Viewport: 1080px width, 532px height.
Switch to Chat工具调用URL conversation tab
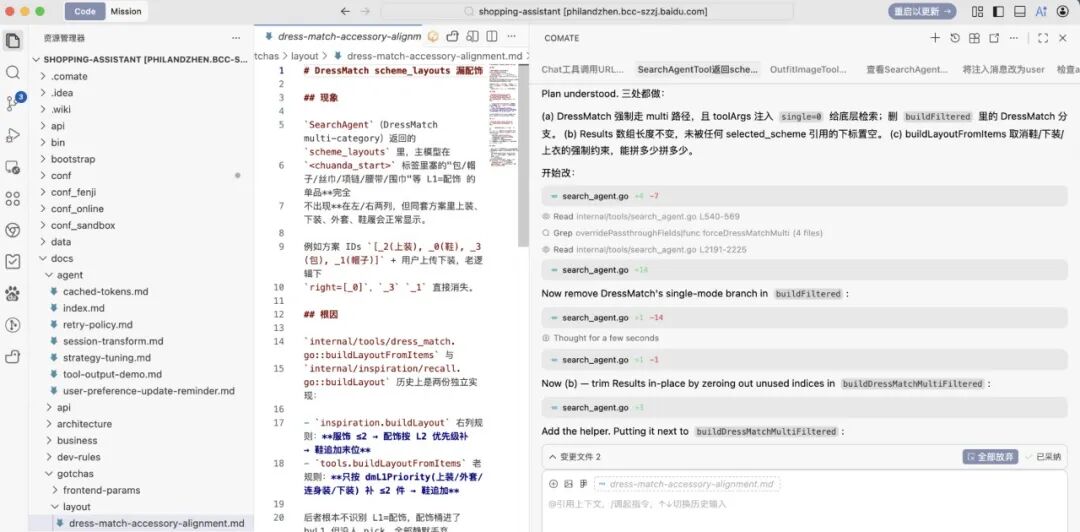pyautogui.click(x=583, y=70)
